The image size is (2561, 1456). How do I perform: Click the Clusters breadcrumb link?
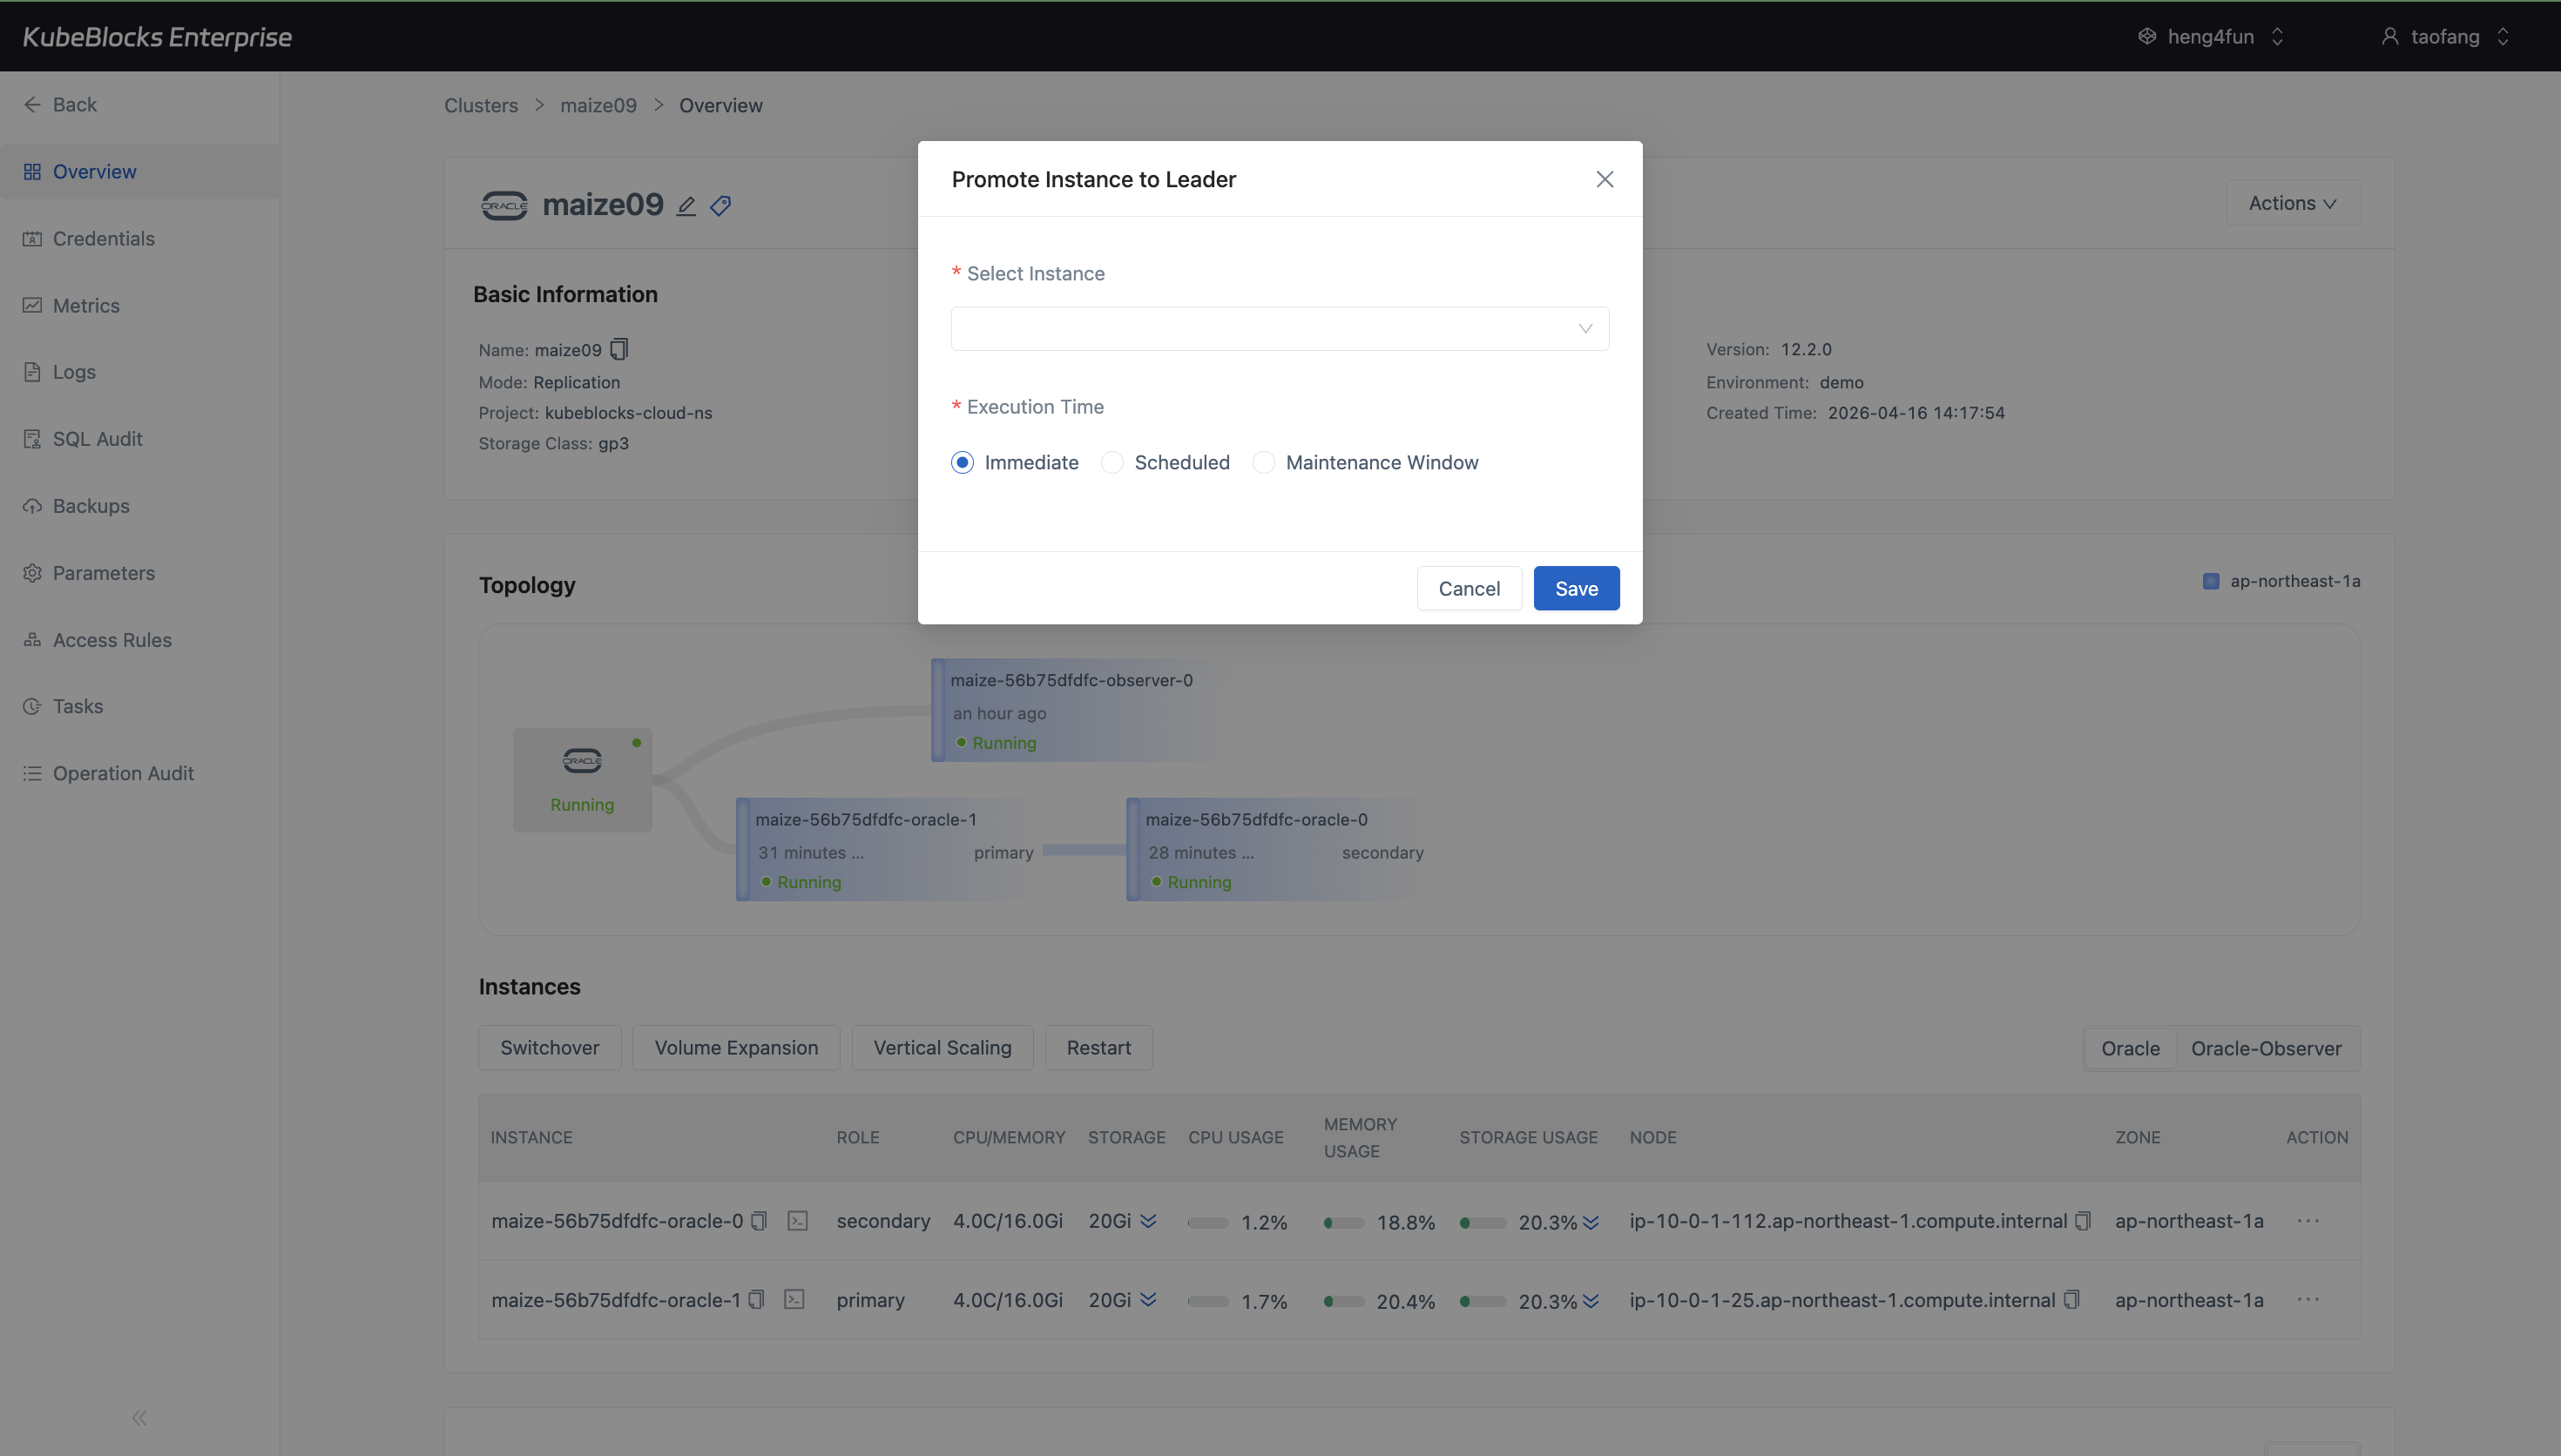click(481, 105)
